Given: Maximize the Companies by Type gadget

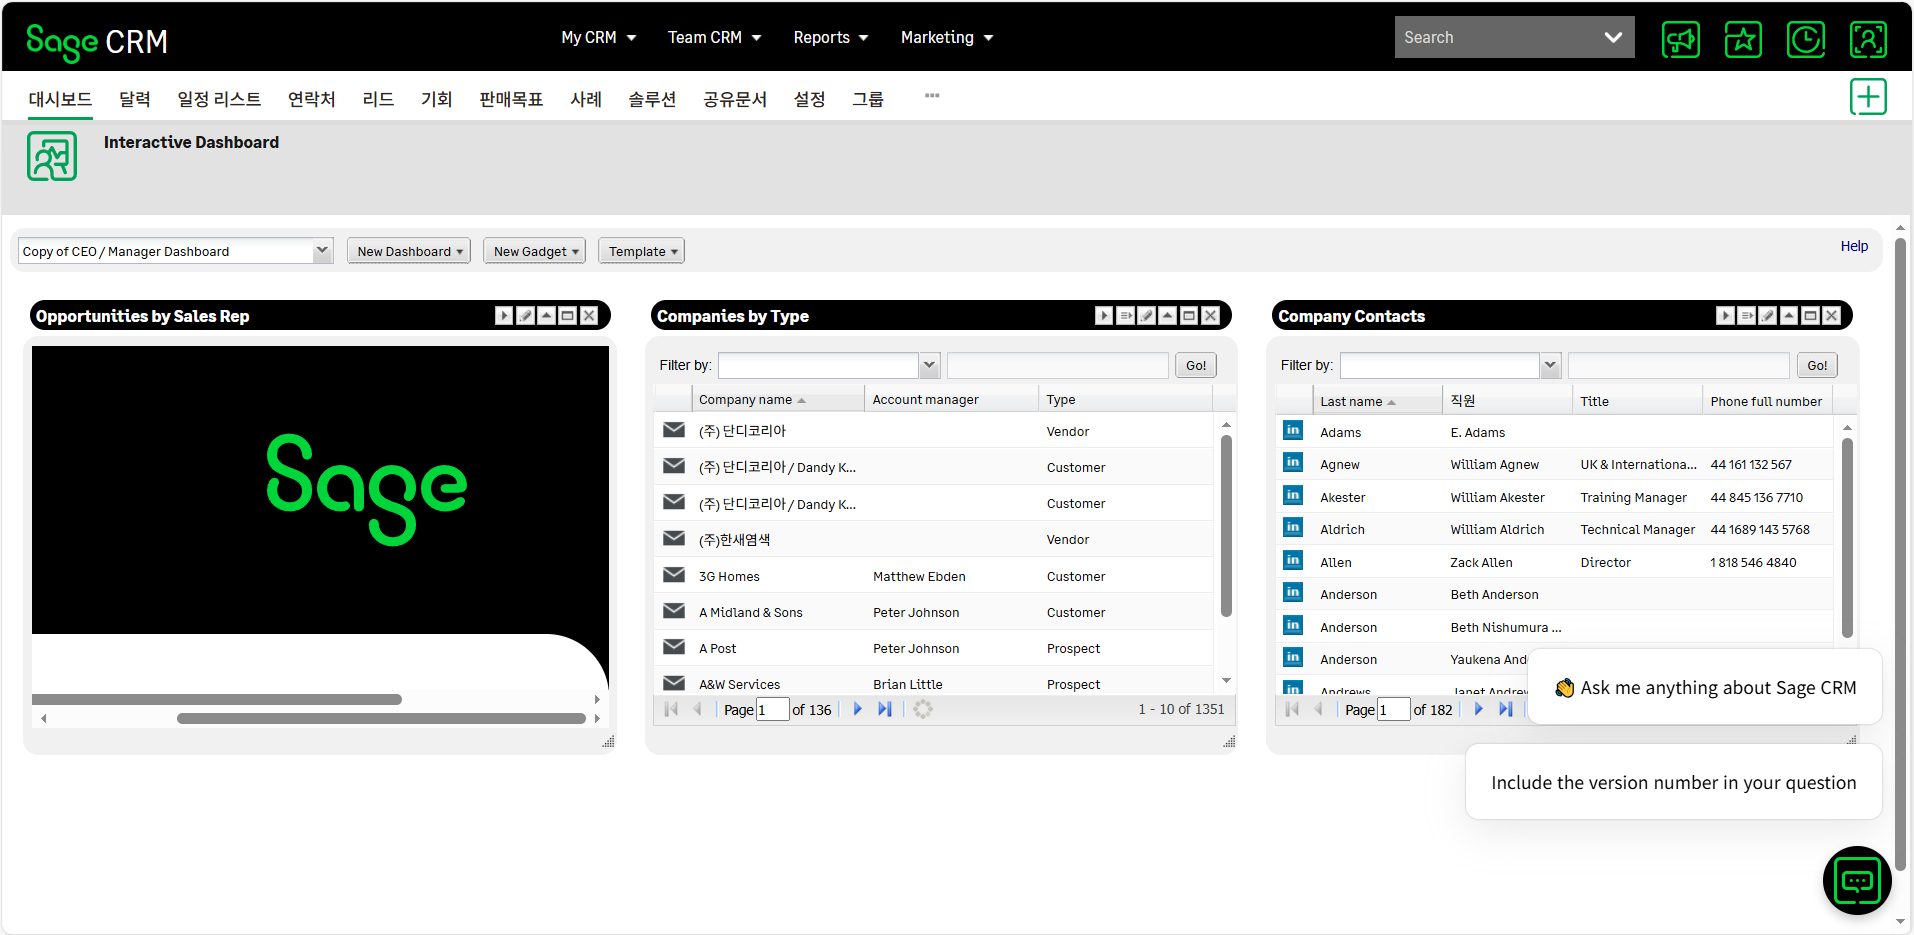Looking at the screenshot, I should 1189,316.
